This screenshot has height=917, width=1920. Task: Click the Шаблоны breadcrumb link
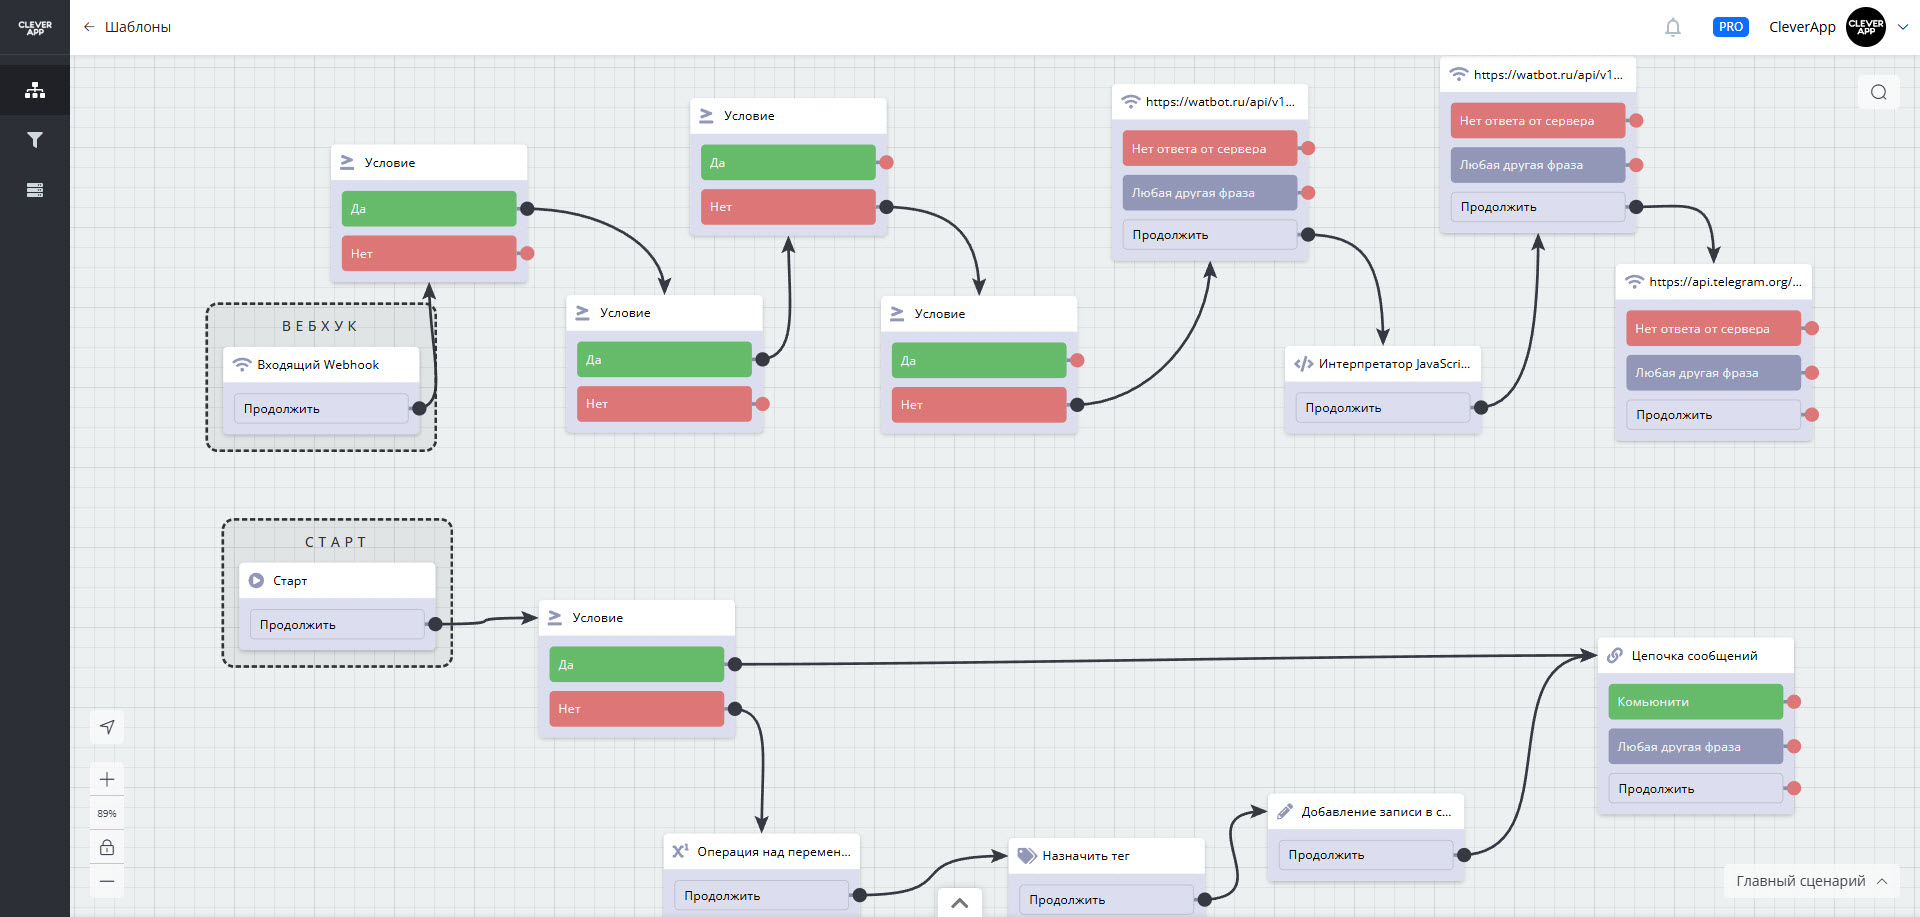(x=138, y=27)
